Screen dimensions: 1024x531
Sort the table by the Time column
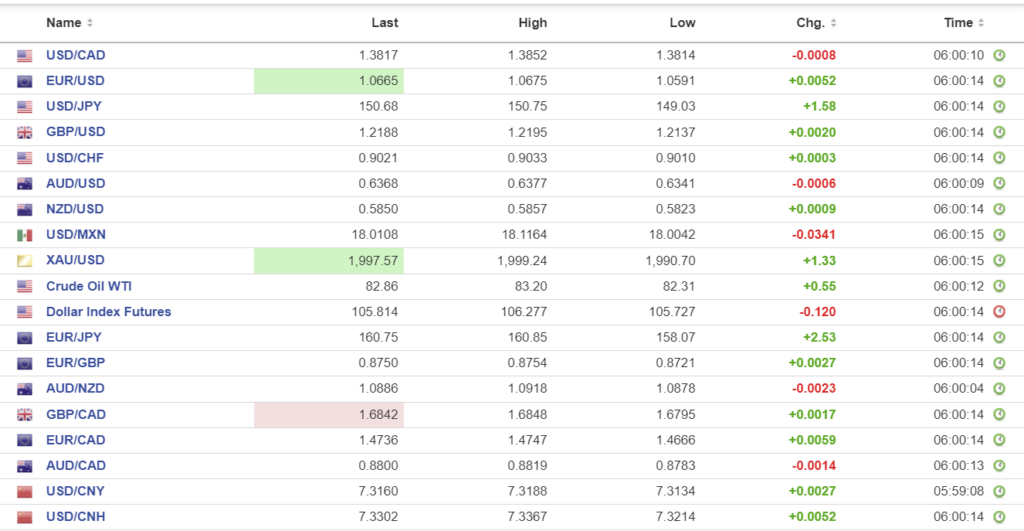click(x=964, y=23)
